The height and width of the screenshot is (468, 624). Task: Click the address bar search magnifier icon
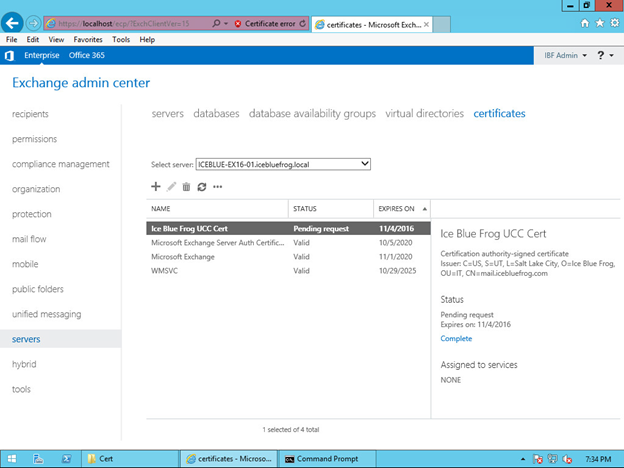[216, 23]
